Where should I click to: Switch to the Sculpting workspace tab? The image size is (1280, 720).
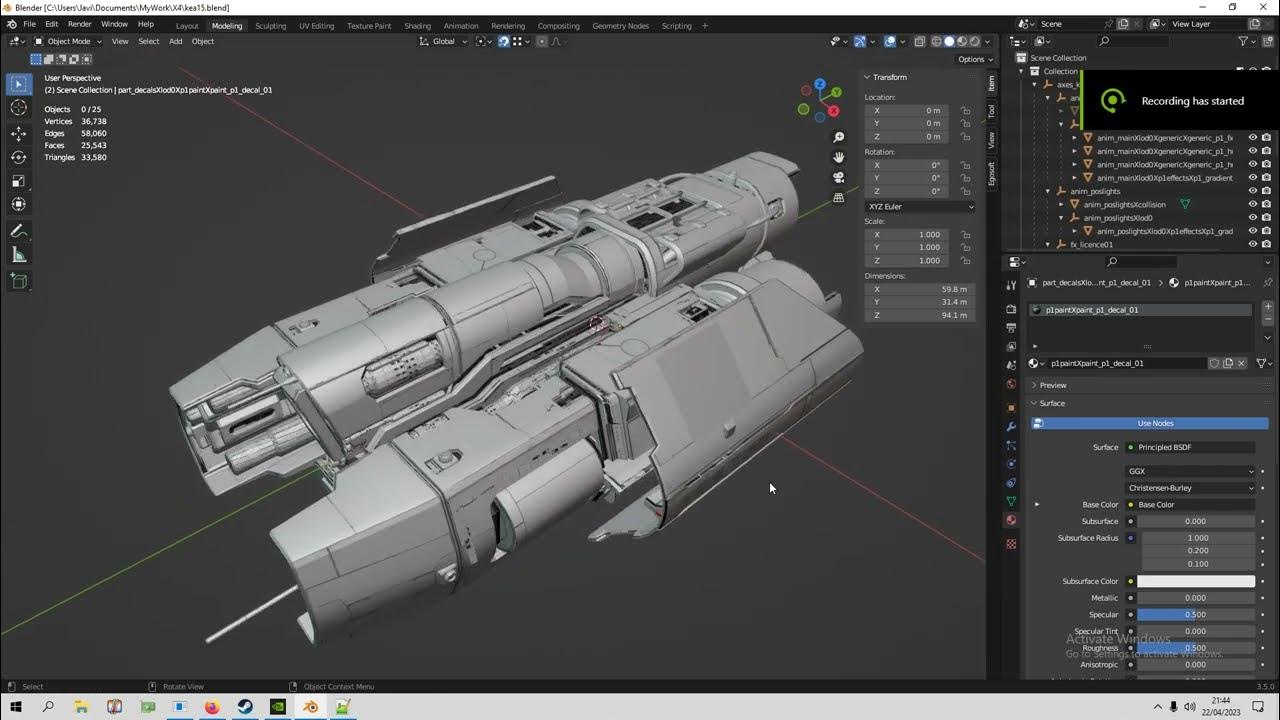(270, 26)
